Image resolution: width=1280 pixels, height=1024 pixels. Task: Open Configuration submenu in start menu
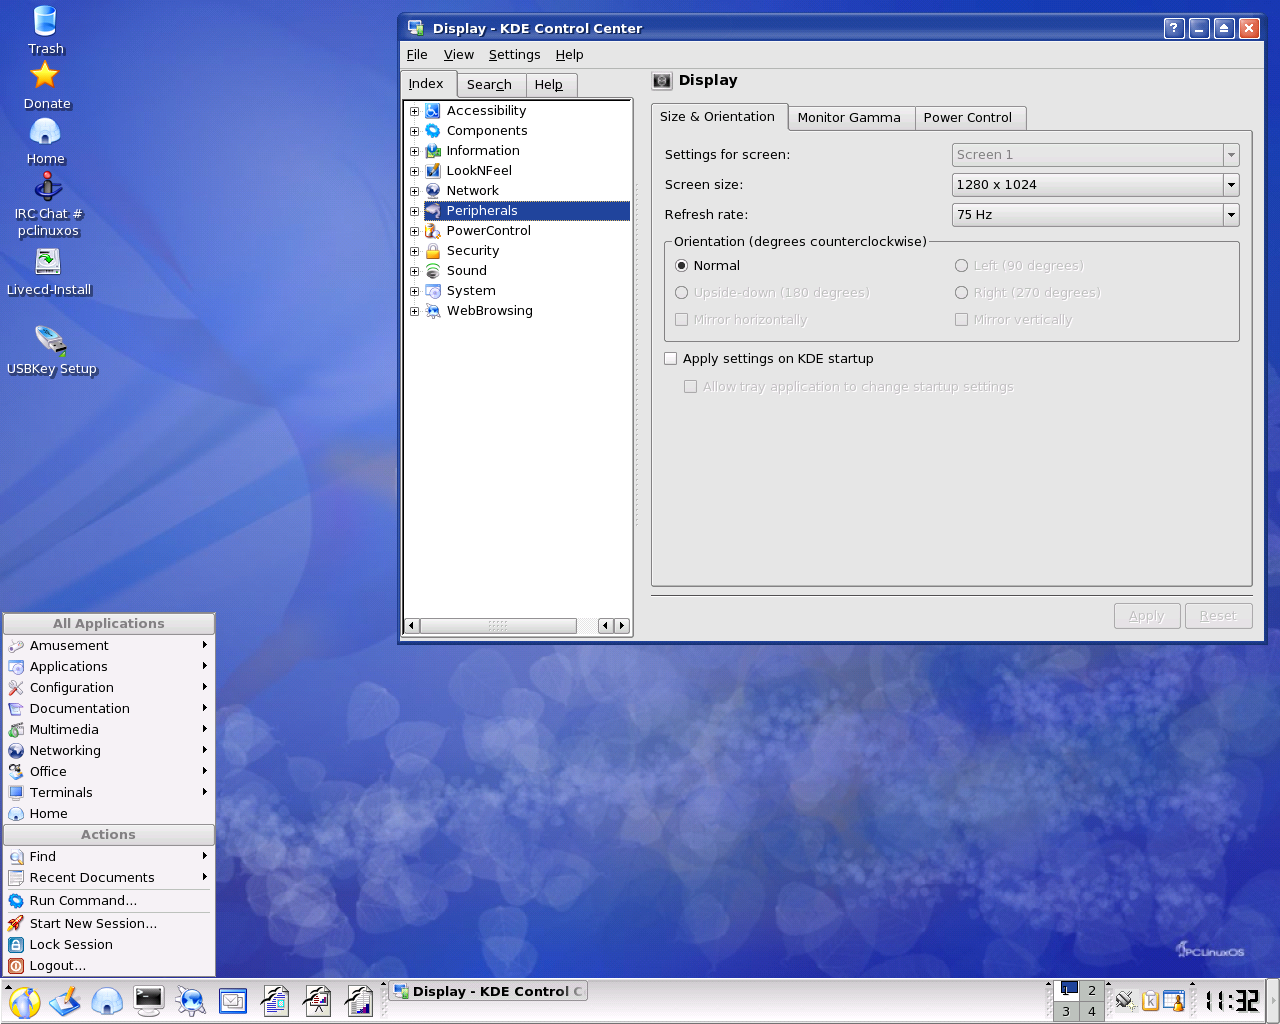109,688
